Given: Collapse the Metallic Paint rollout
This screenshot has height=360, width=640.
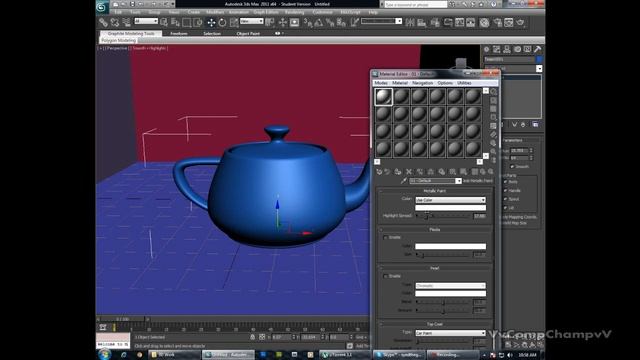Looking at the screenshot, I should point(435,191).
